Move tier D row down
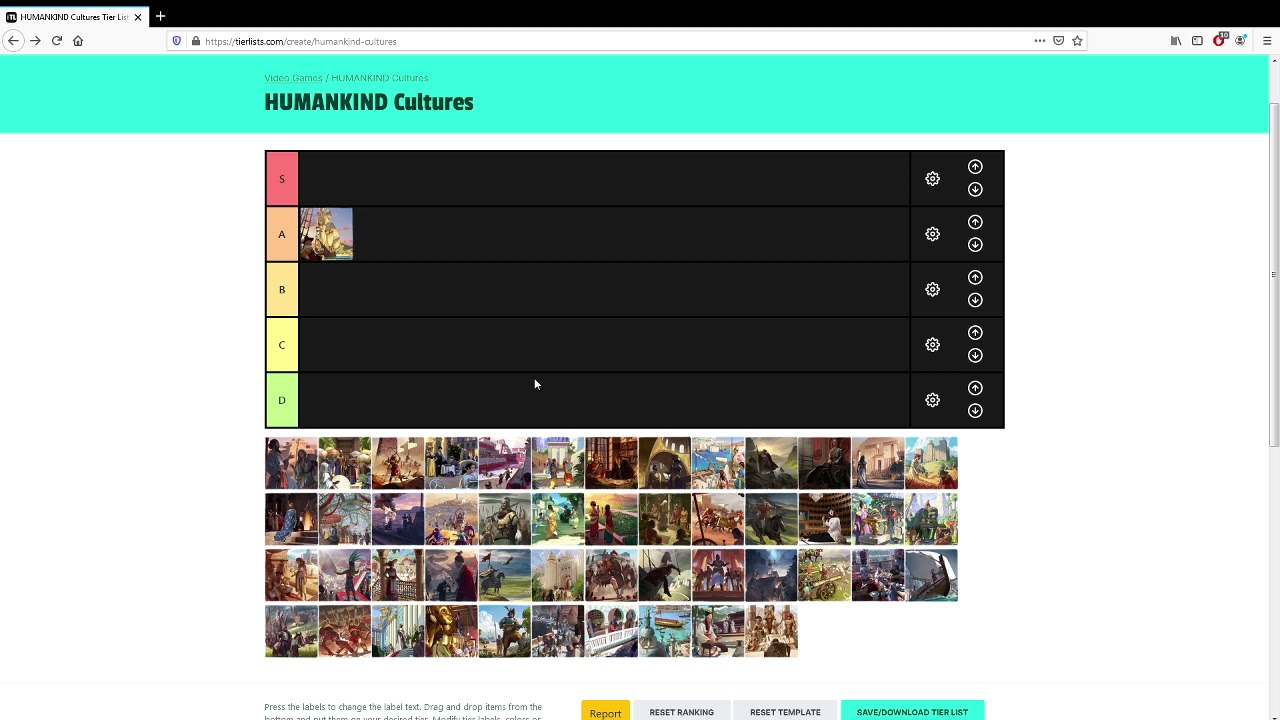The image size is (1280, 720). coord(975,411)
